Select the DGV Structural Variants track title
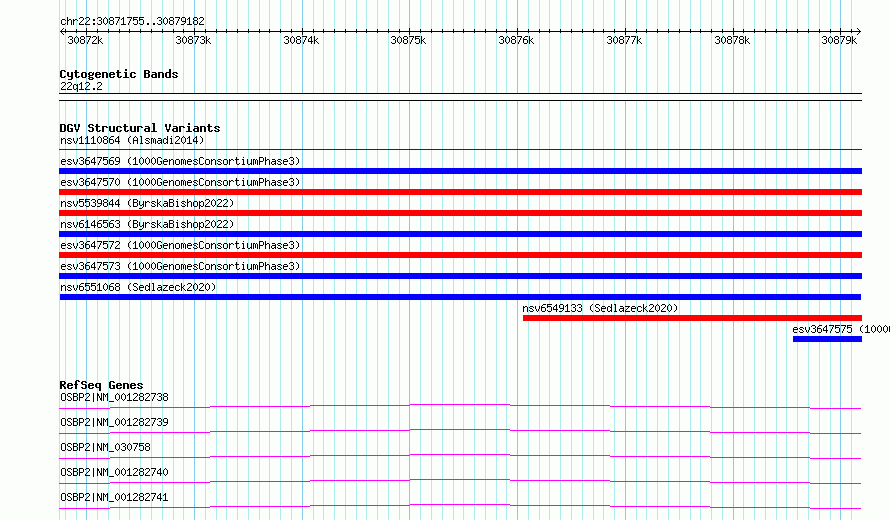This screenshot has width=890, height=520. tap(140, 128)
